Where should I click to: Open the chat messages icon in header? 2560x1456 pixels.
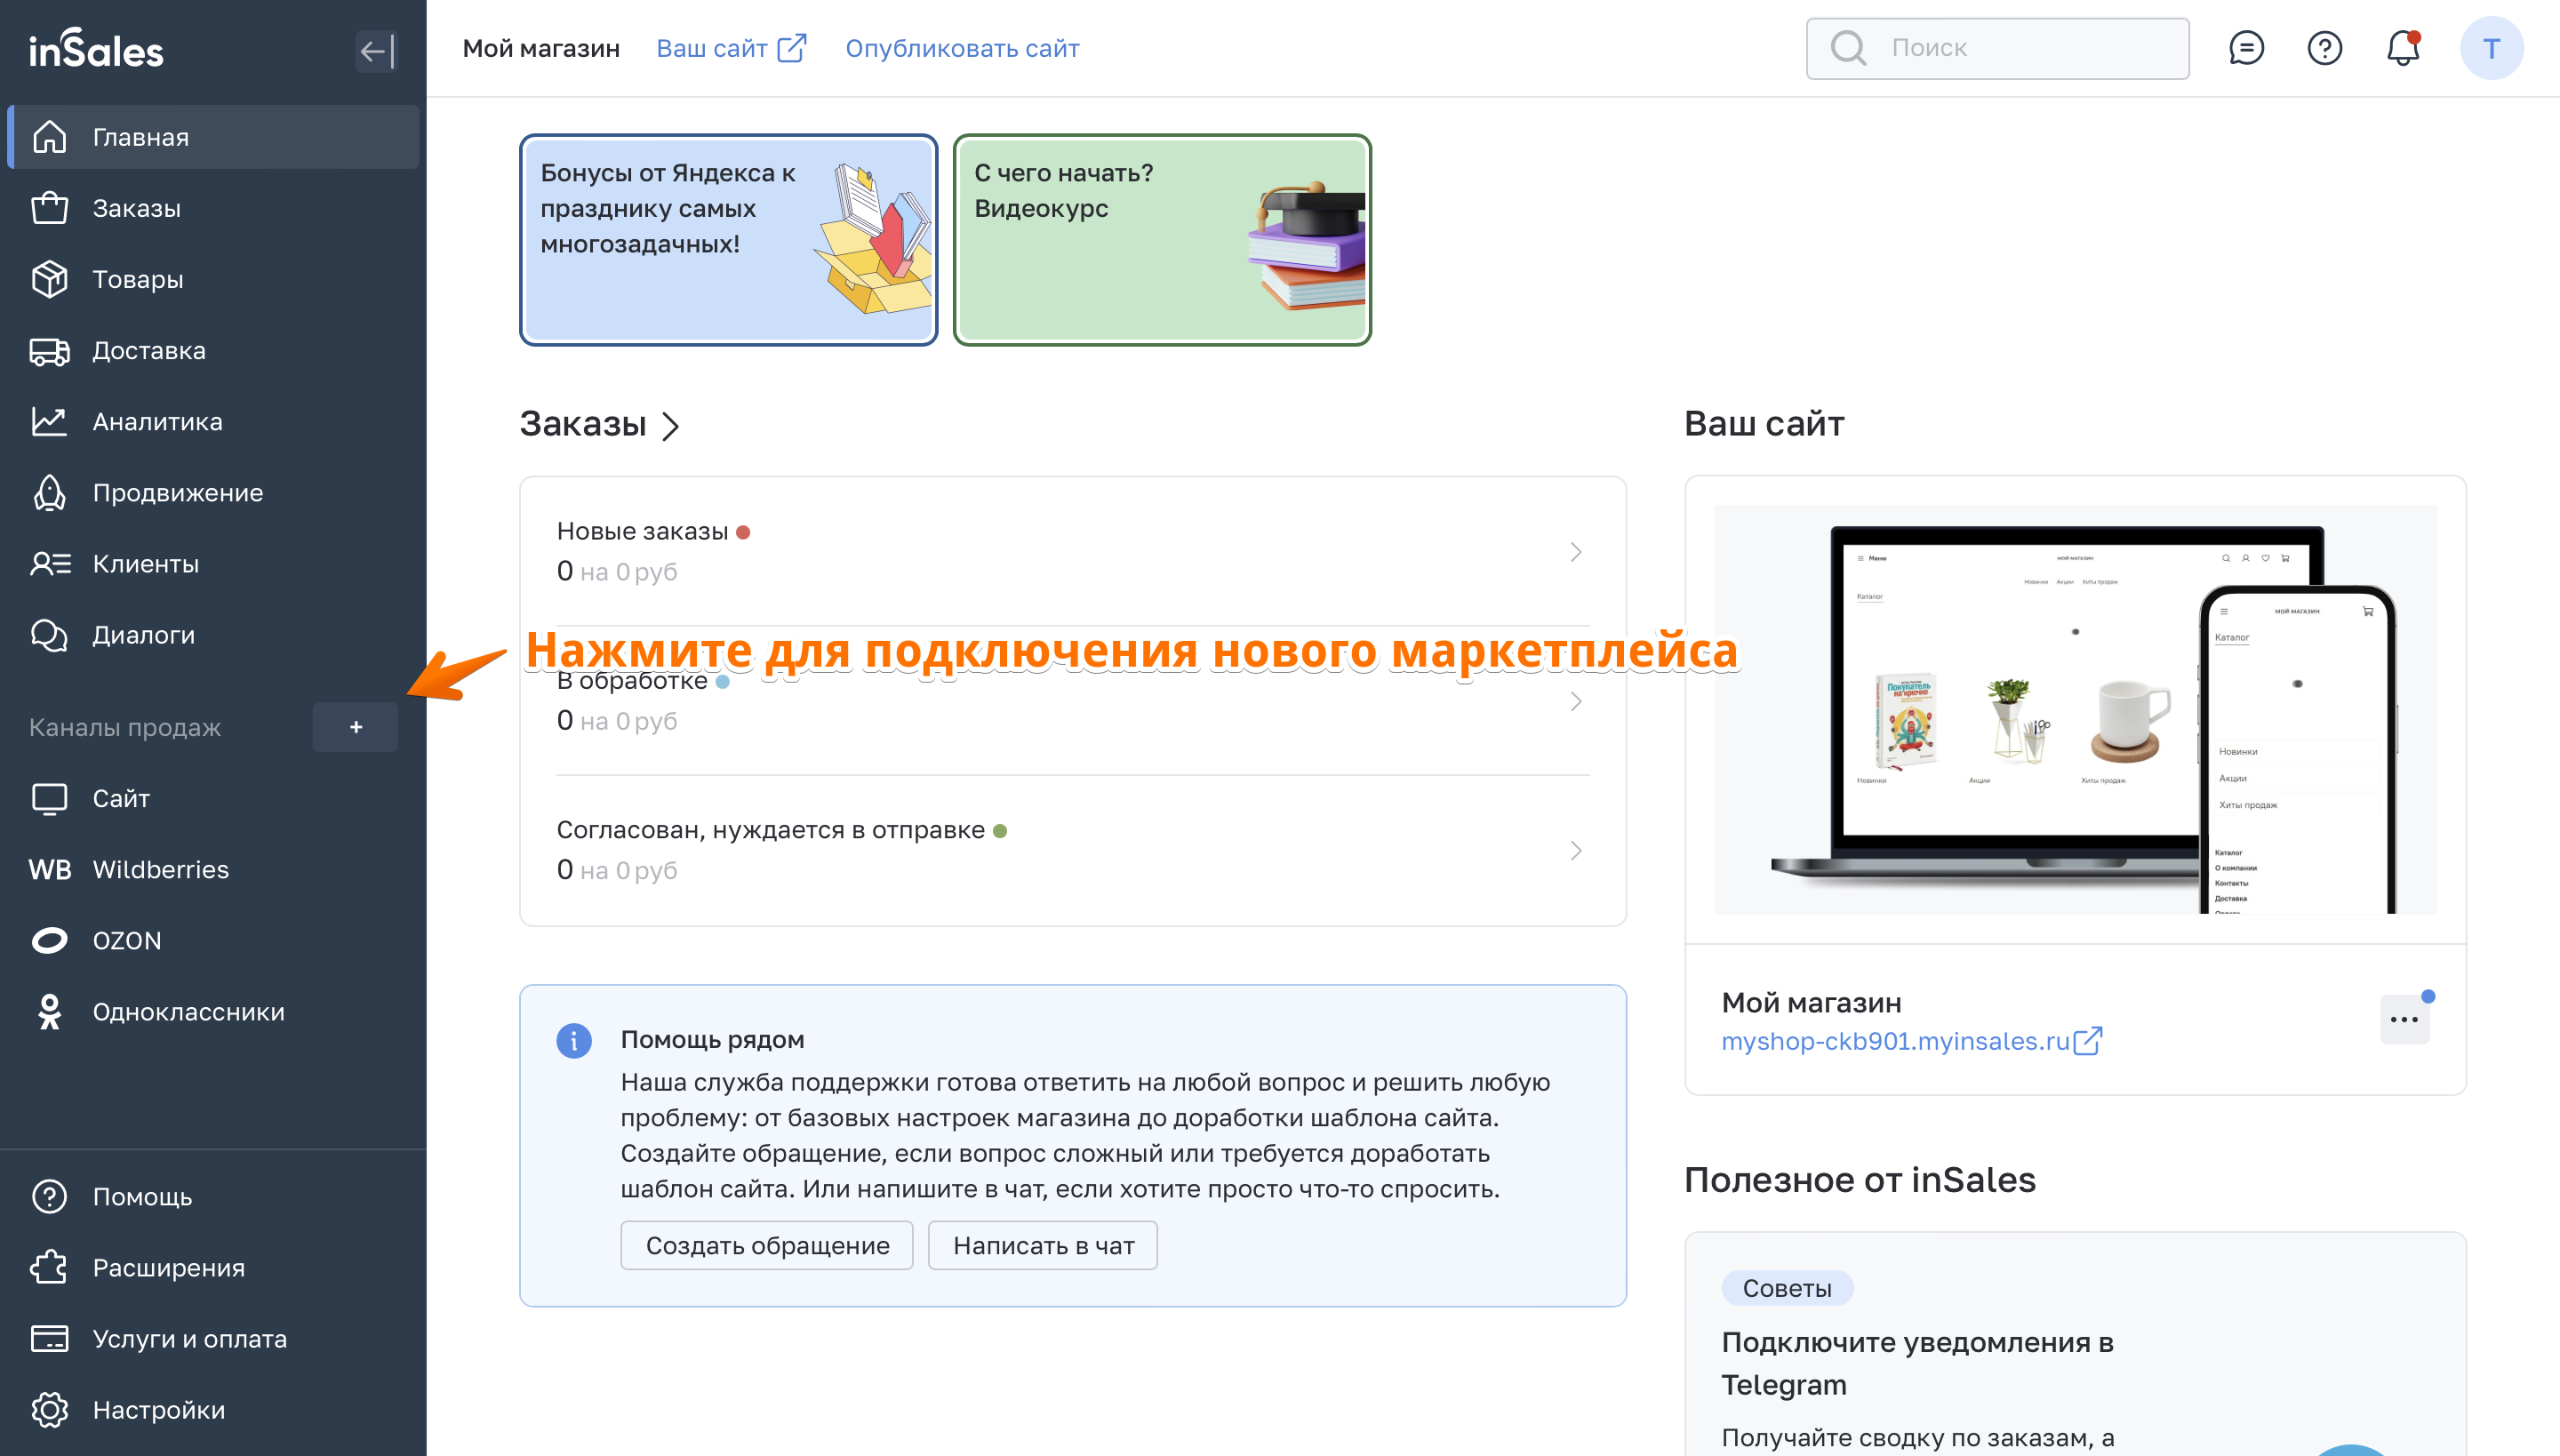click(x=2246, y=48)
